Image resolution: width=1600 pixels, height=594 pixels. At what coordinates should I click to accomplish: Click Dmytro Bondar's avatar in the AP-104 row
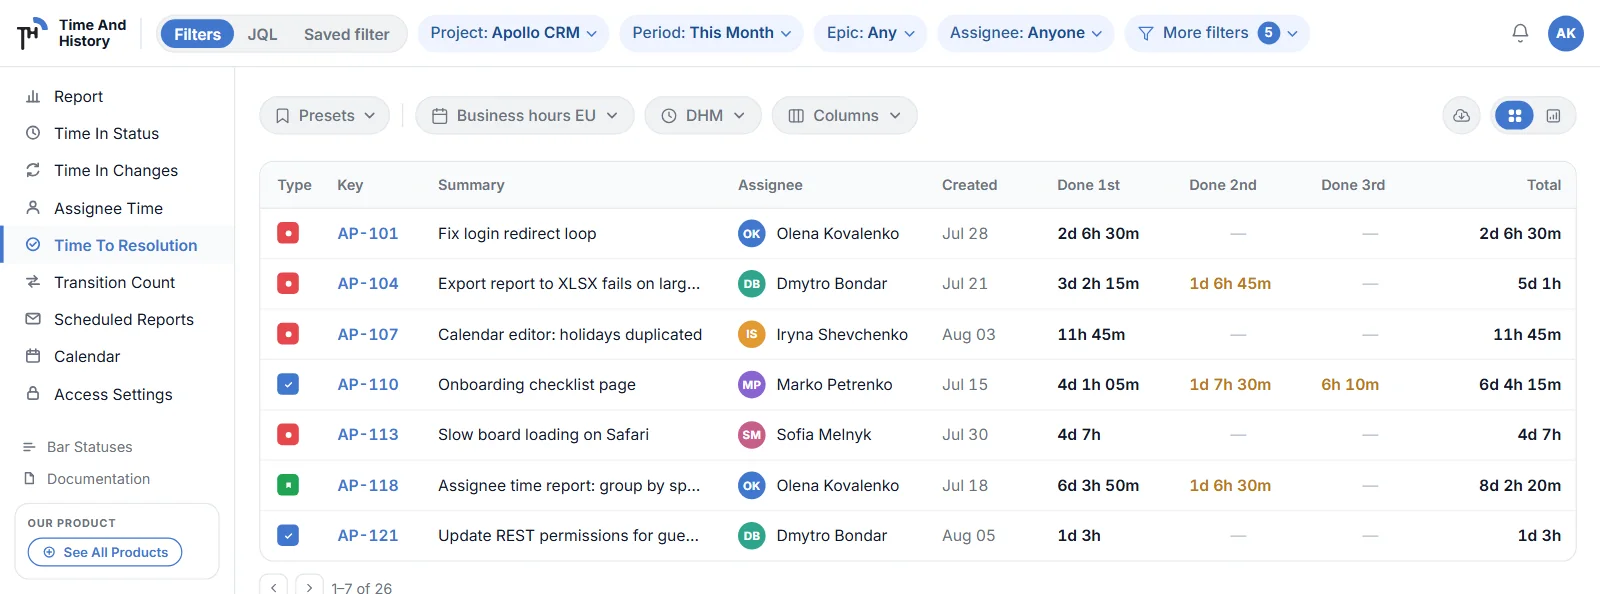[x=752, y=283]
